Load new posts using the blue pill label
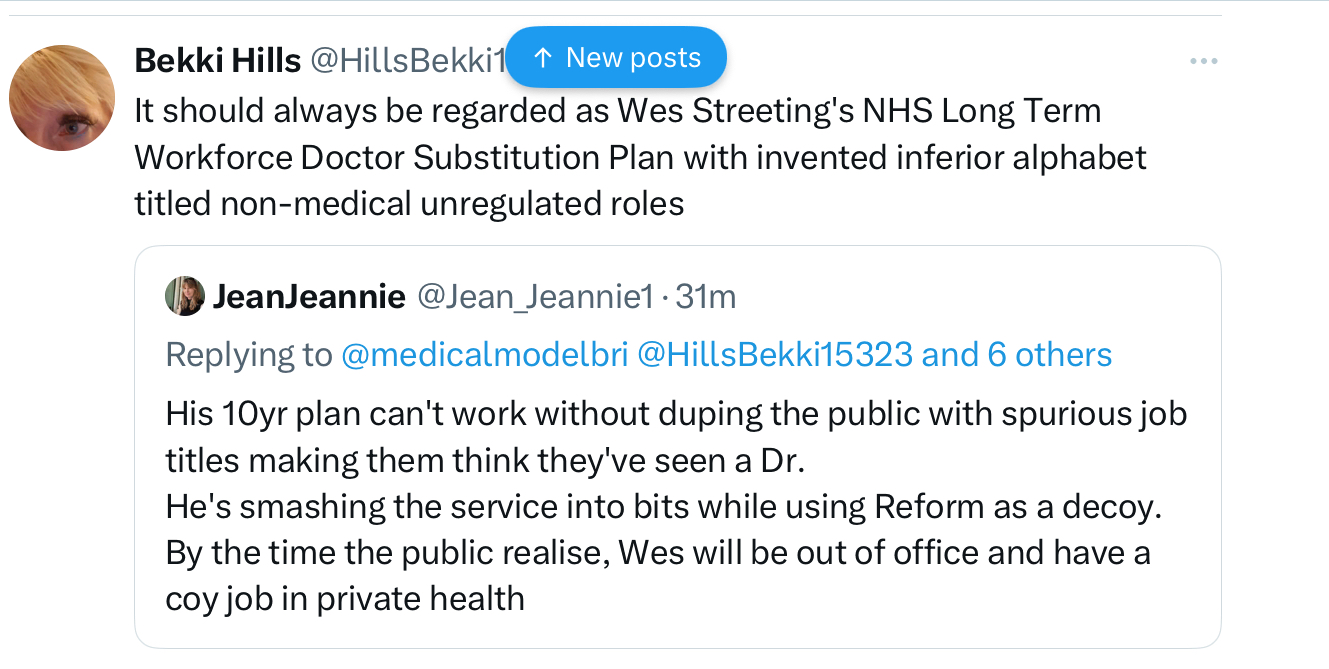The image size is (1329, 669). tap(633, 58)
